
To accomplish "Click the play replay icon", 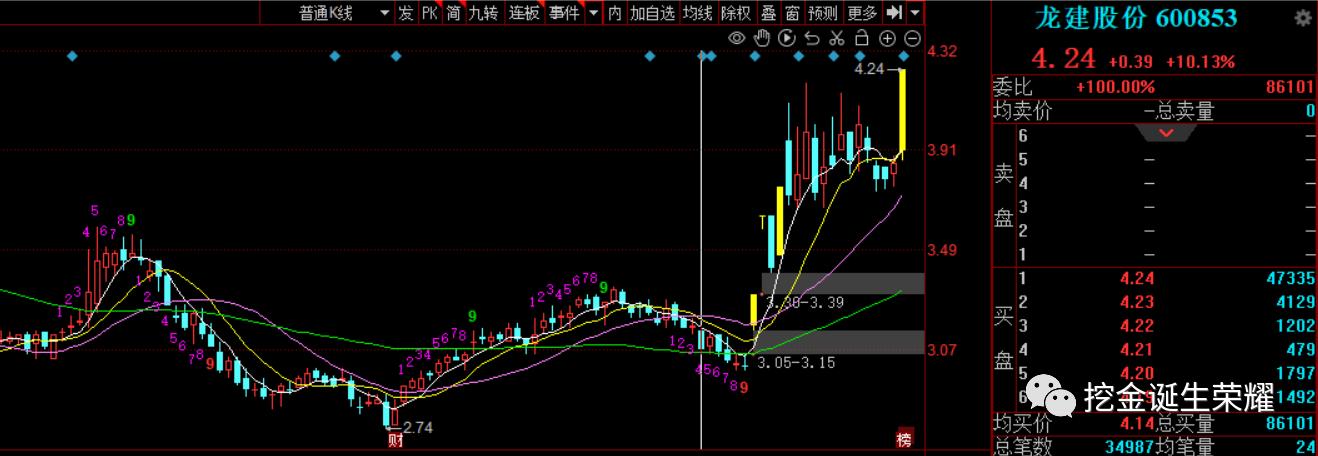I will point(787,38).
